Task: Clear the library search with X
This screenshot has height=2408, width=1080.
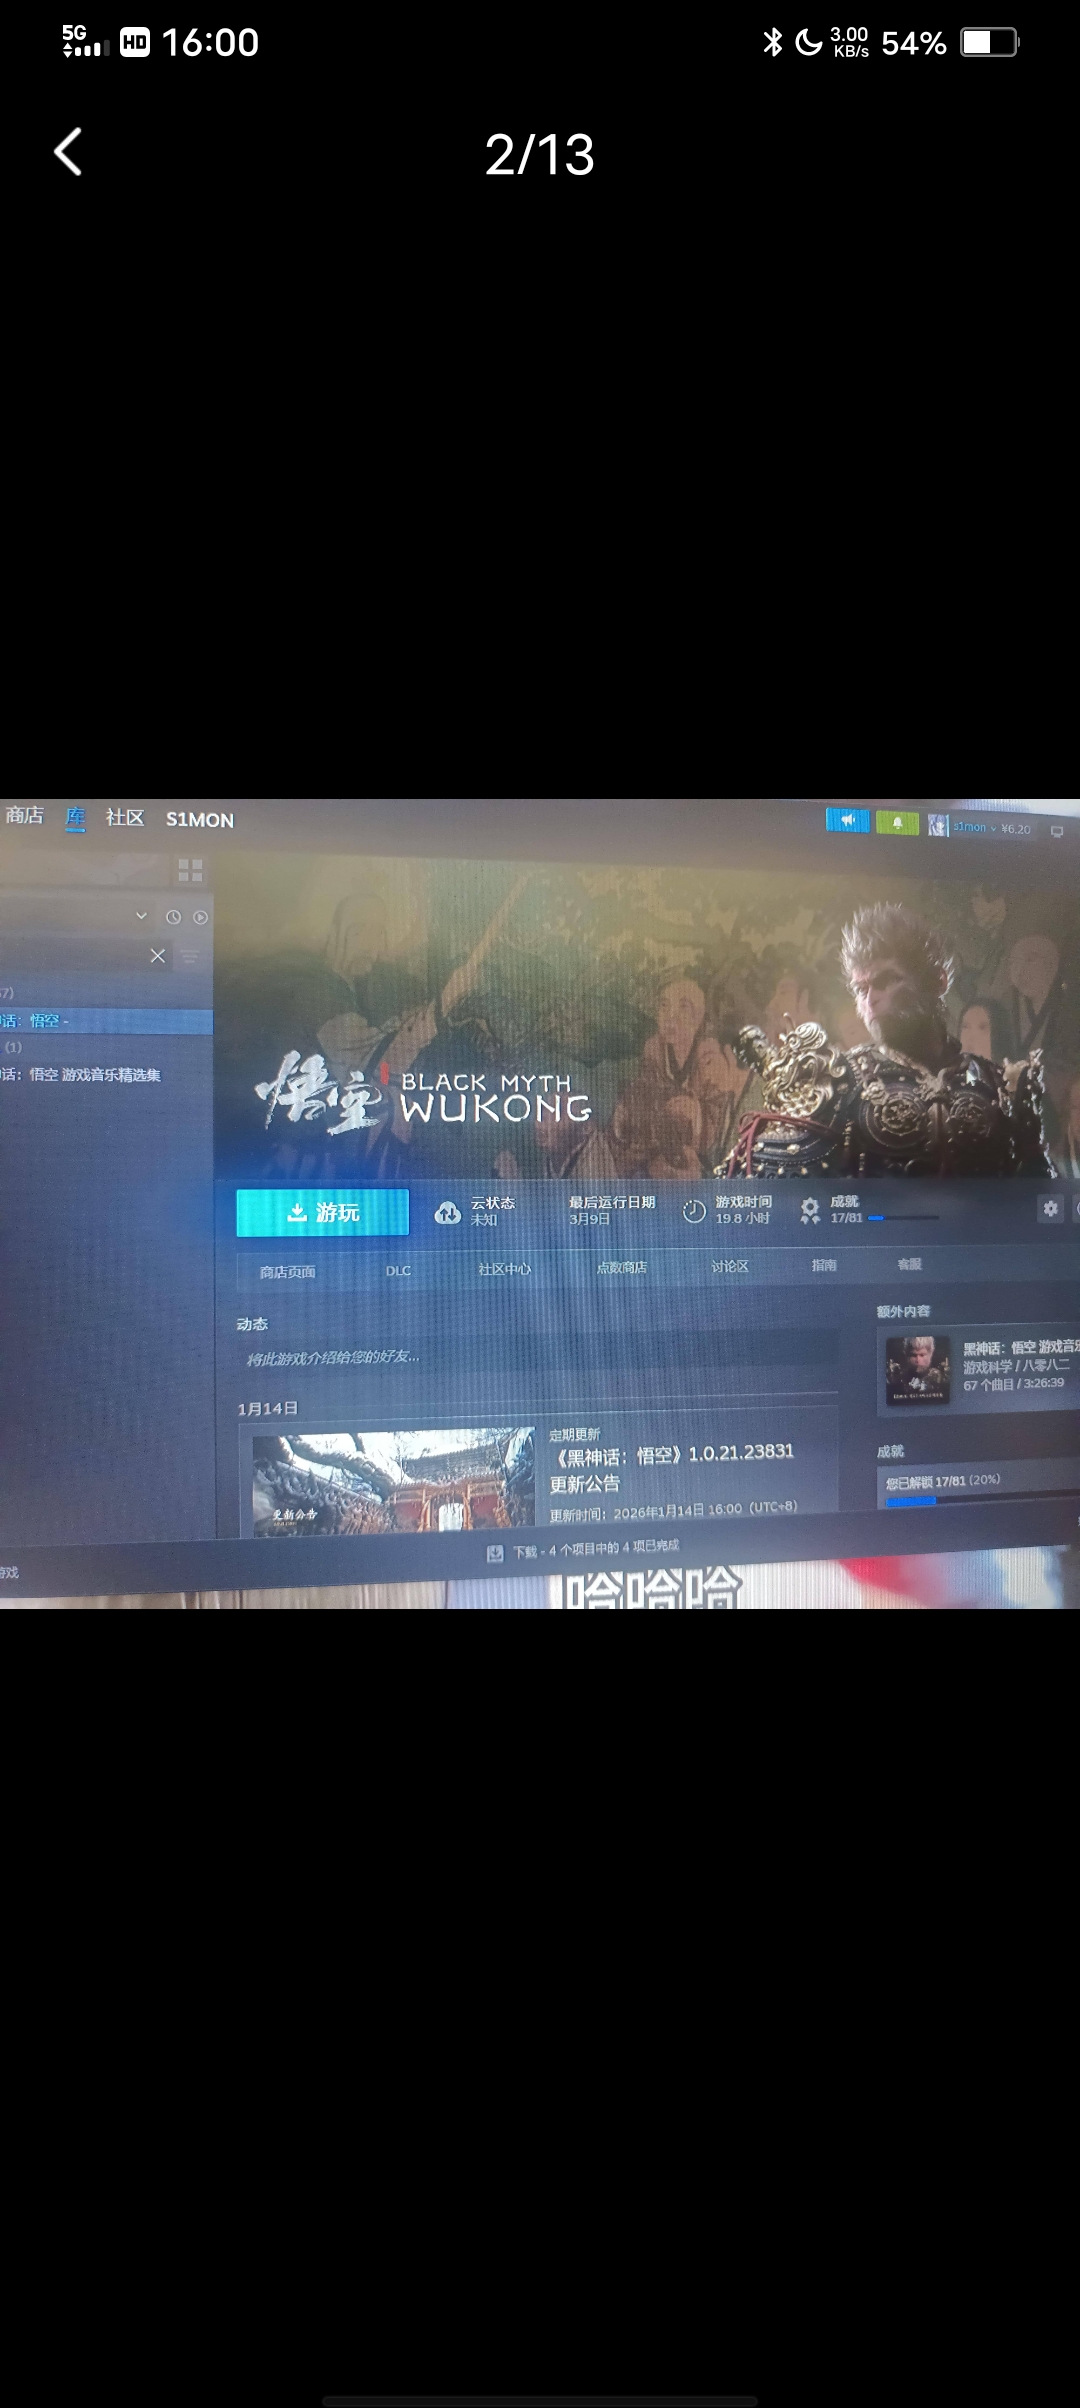Action: tap(157, 956)
